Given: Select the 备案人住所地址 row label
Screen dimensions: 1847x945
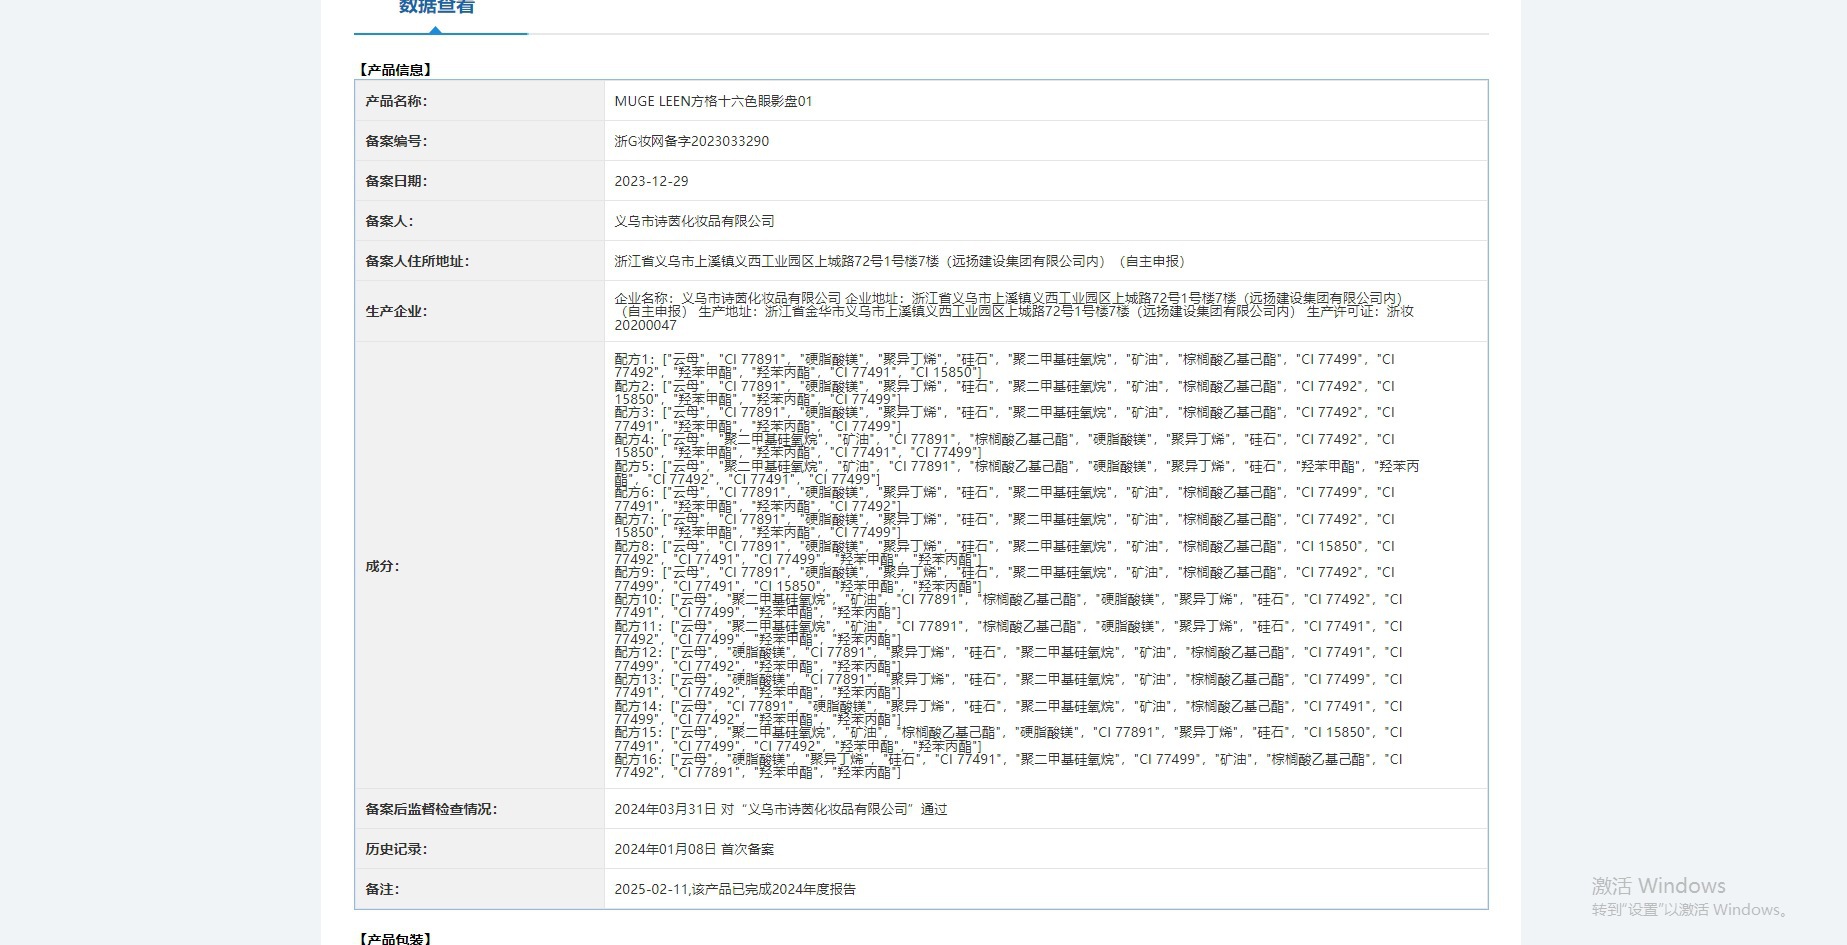Looking at the screenshot, I should pos(417,261).
